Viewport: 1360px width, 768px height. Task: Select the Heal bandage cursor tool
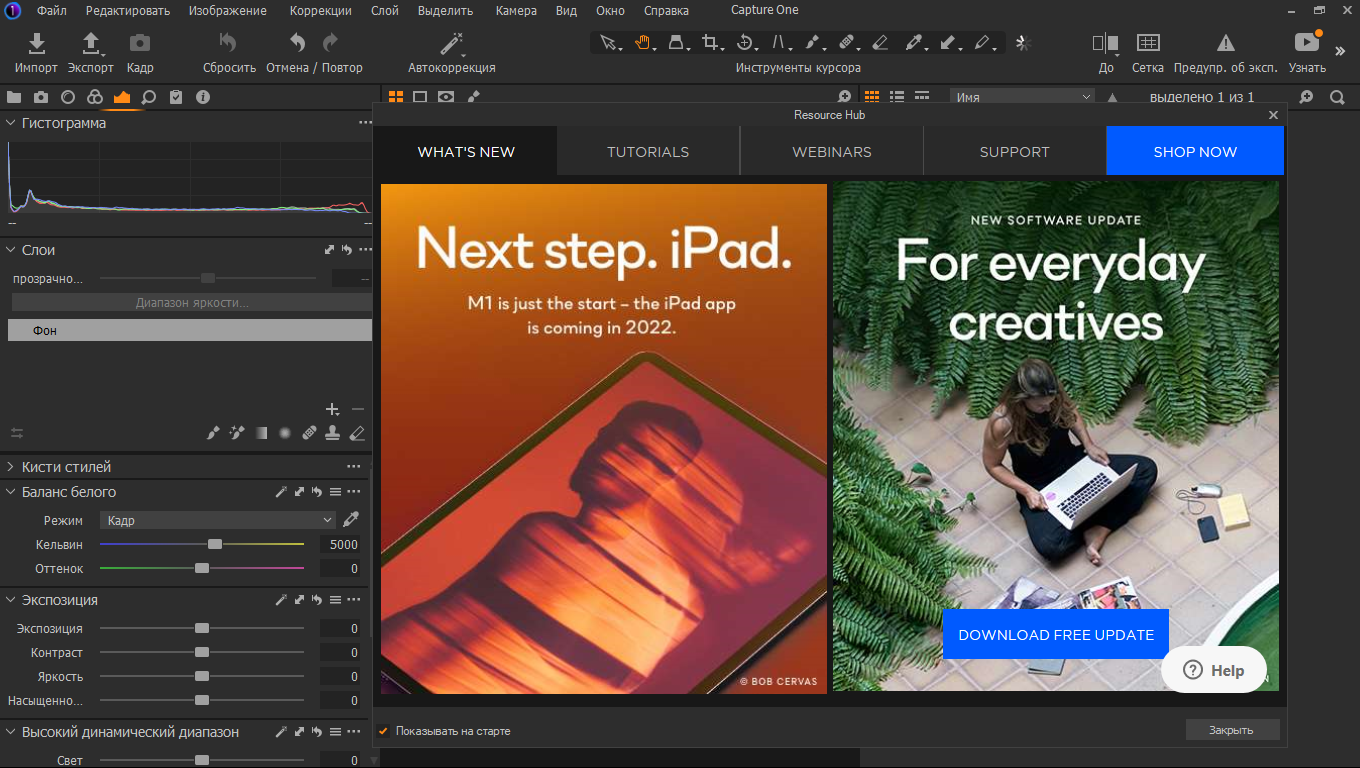[846, 43]
